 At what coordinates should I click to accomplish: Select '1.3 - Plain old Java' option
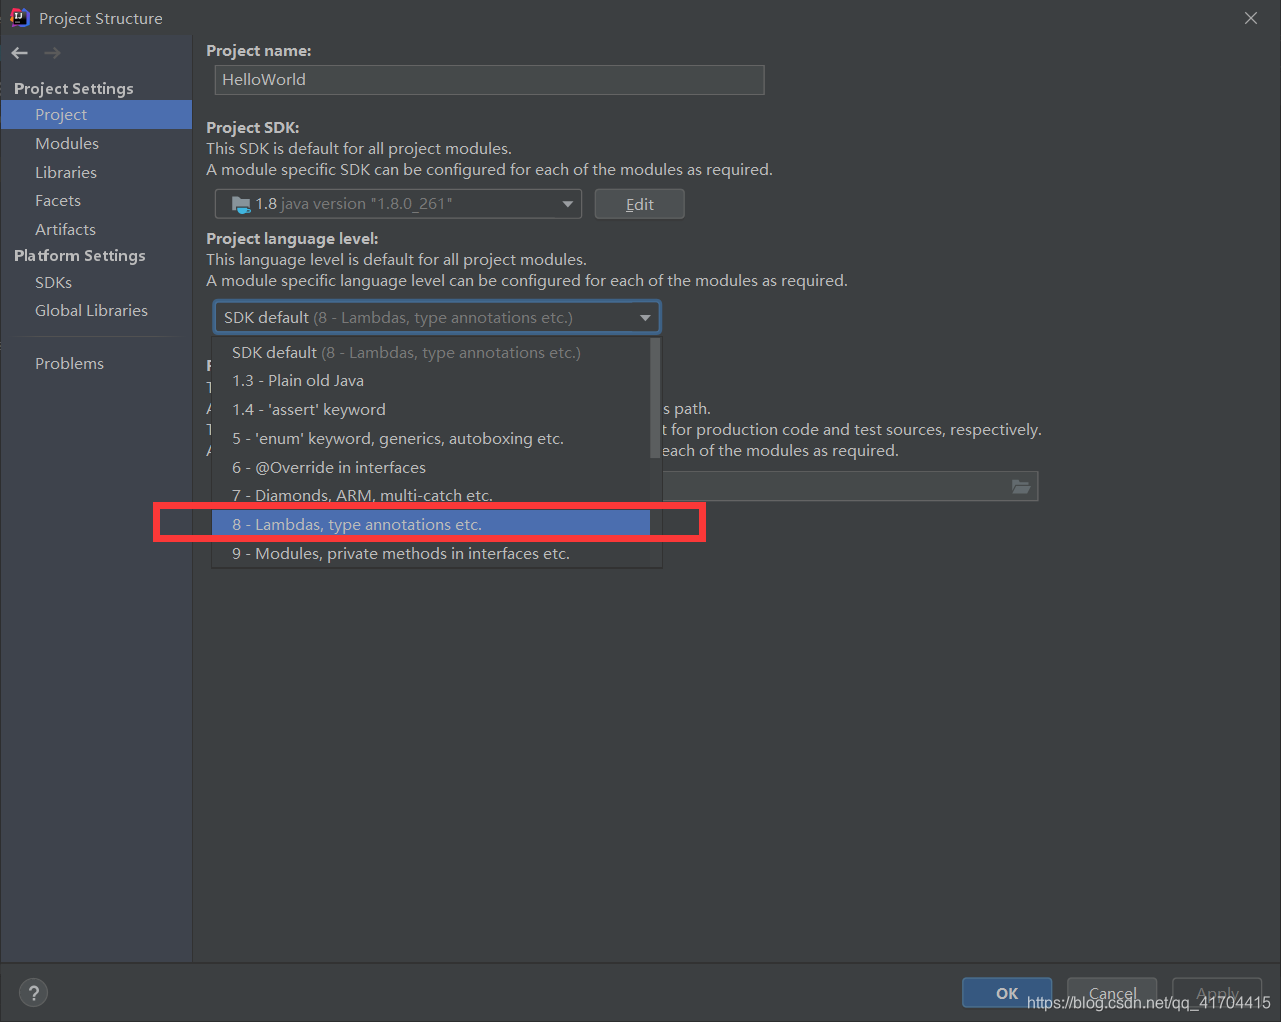click(x=431, y=381)
